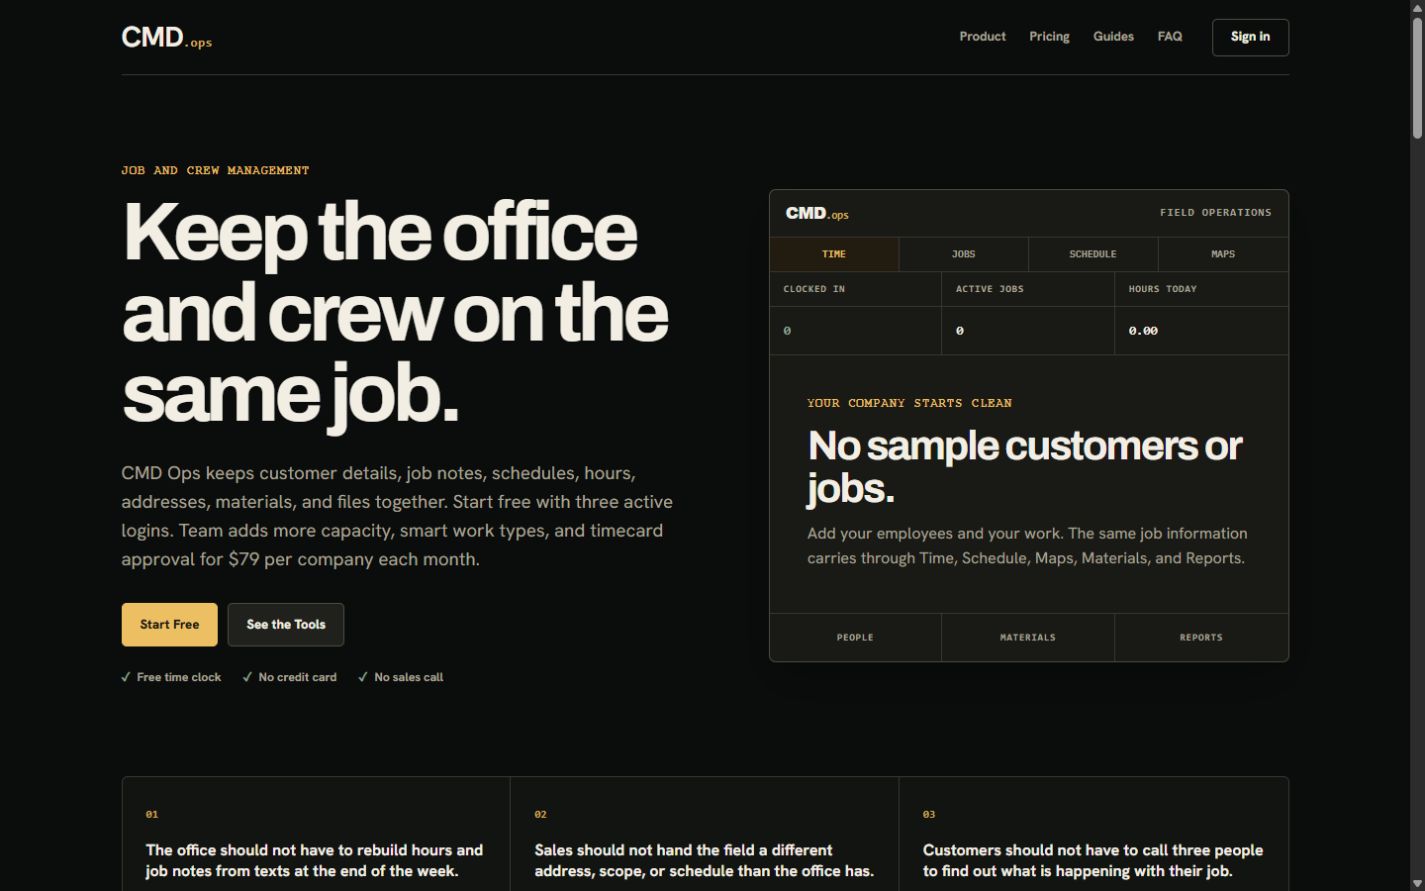Click the Sign in button

[1250, 37]
